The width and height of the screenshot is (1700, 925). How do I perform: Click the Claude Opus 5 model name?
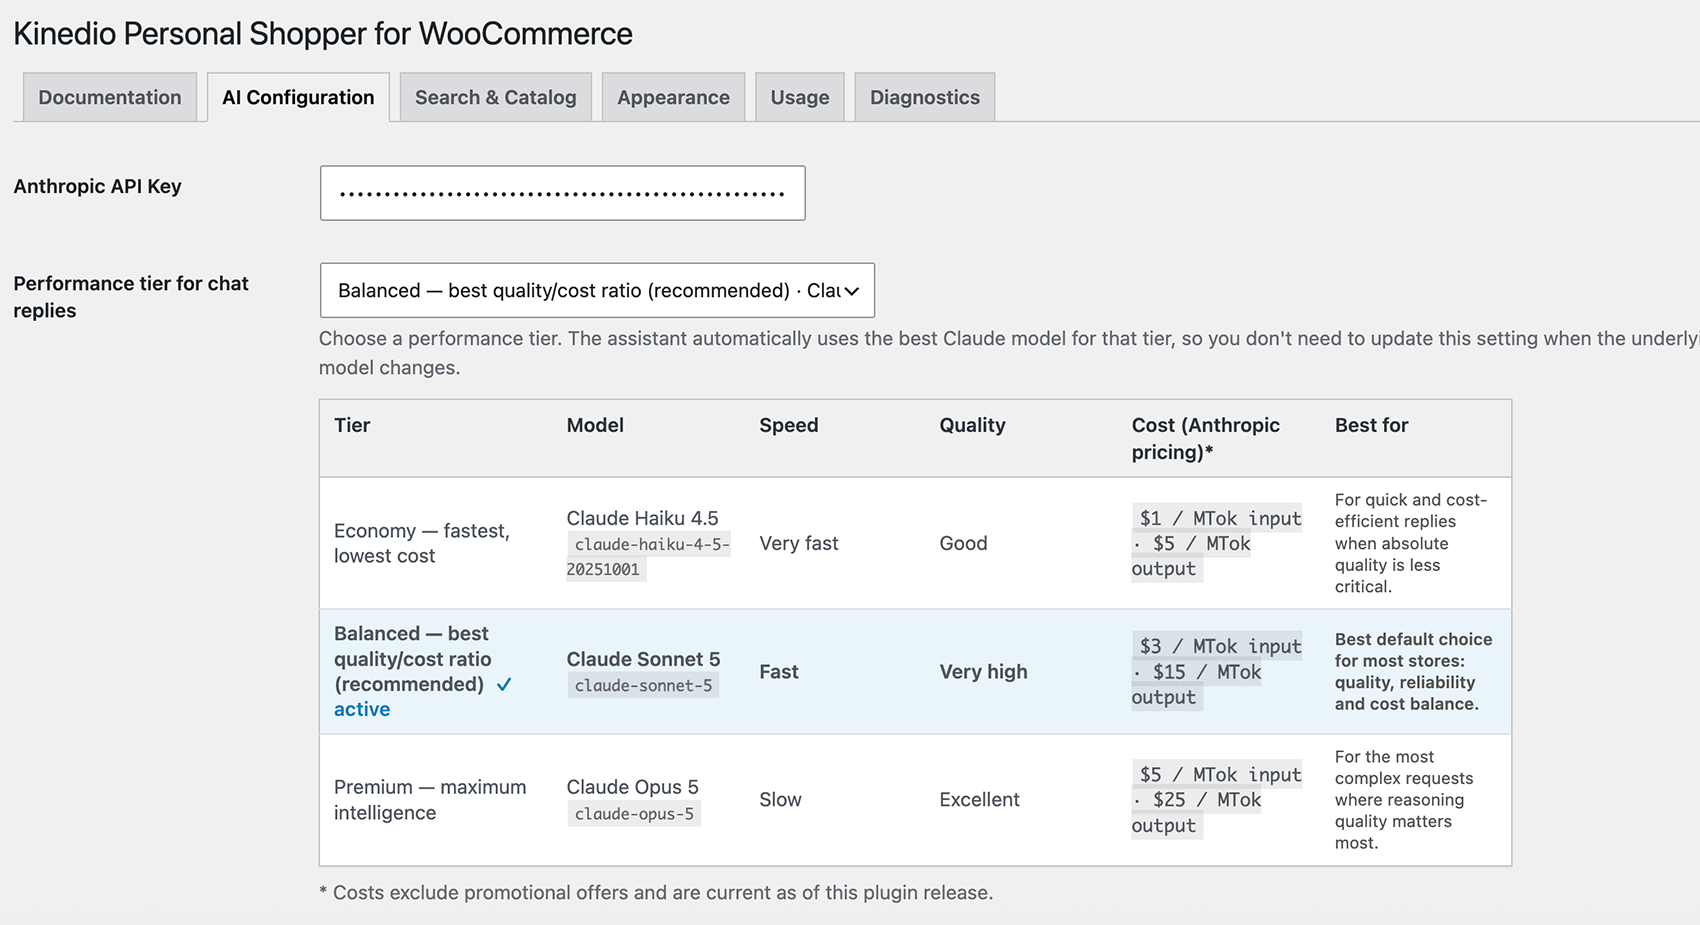[632, 787]
